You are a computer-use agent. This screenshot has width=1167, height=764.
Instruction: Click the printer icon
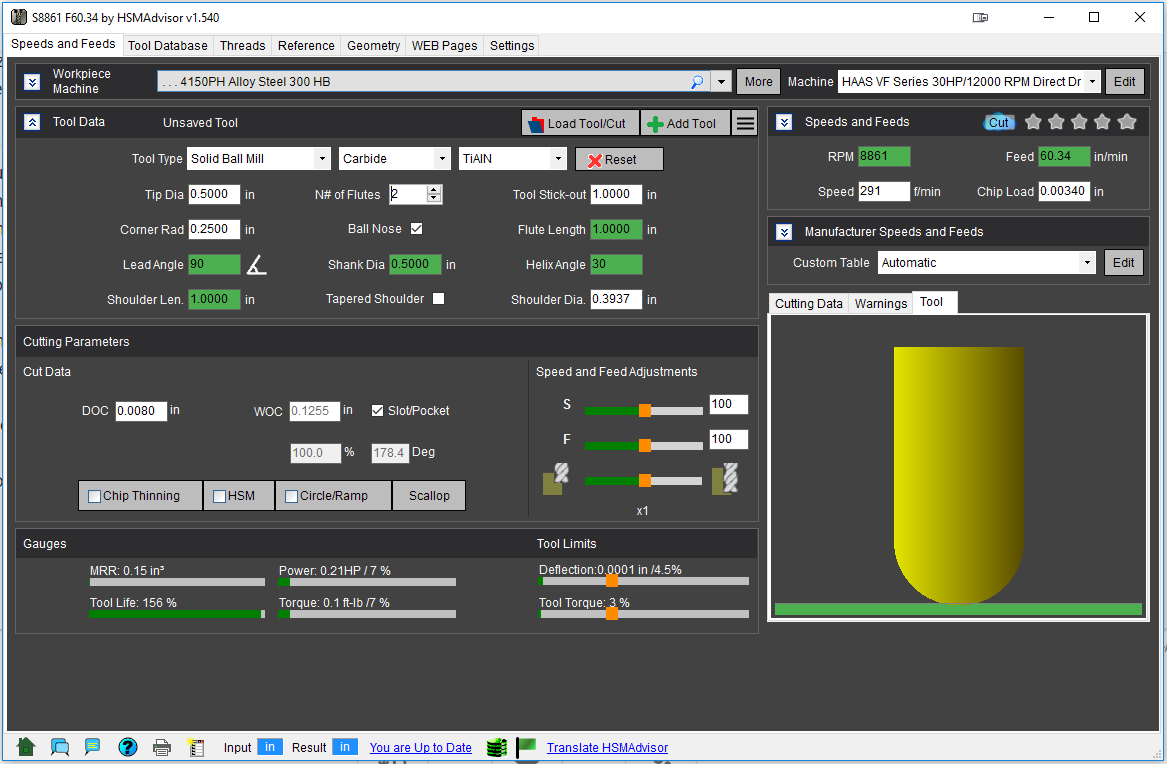coord(162,747)
